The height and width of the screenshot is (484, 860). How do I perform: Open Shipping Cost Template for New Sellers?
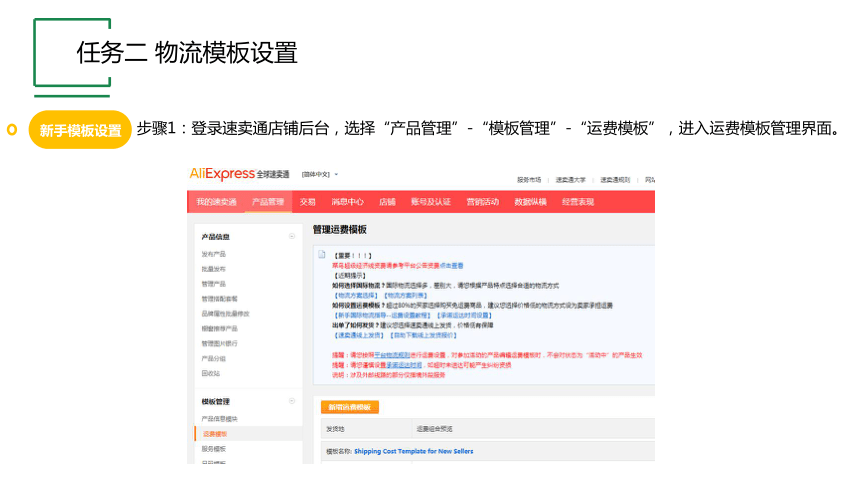414,451
